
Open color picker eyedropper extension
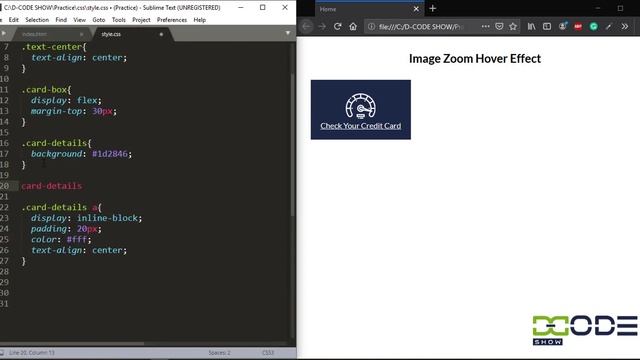[609, 27]
